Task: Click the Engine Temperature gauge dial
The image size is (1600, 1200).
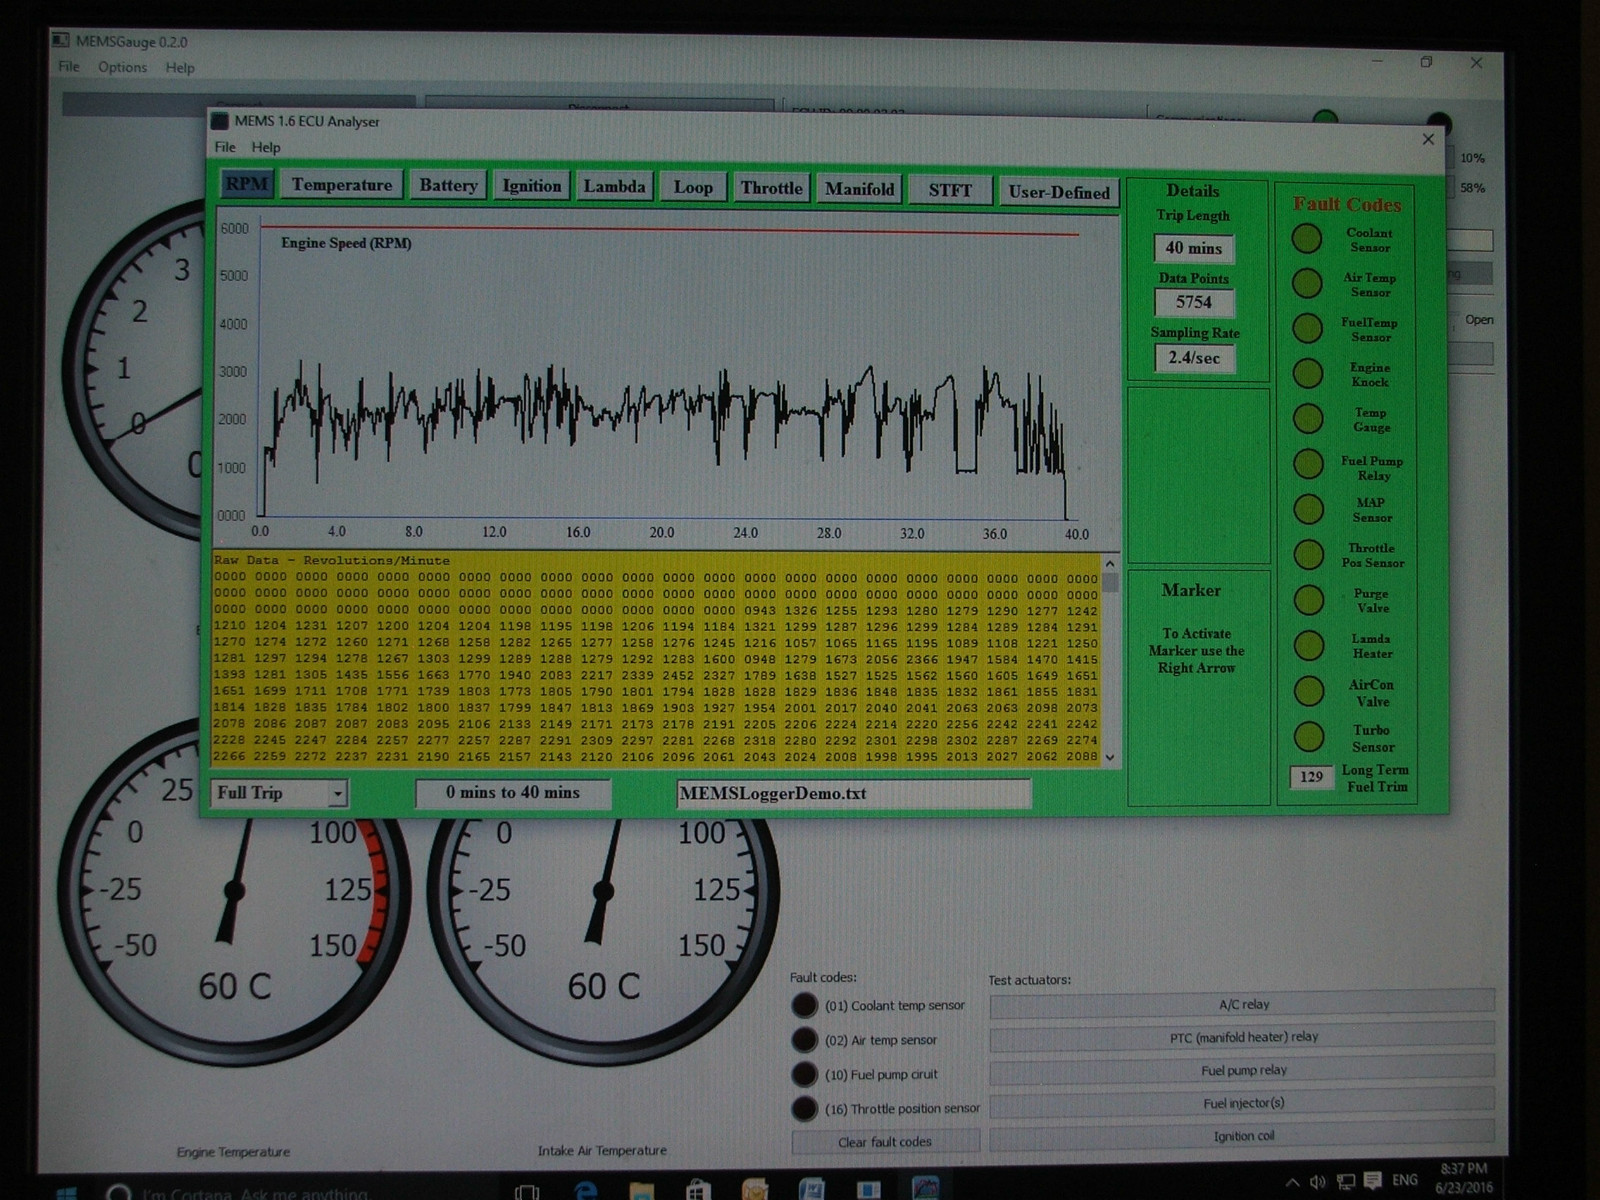Action: pyautogui.click(x=234, y=890)
